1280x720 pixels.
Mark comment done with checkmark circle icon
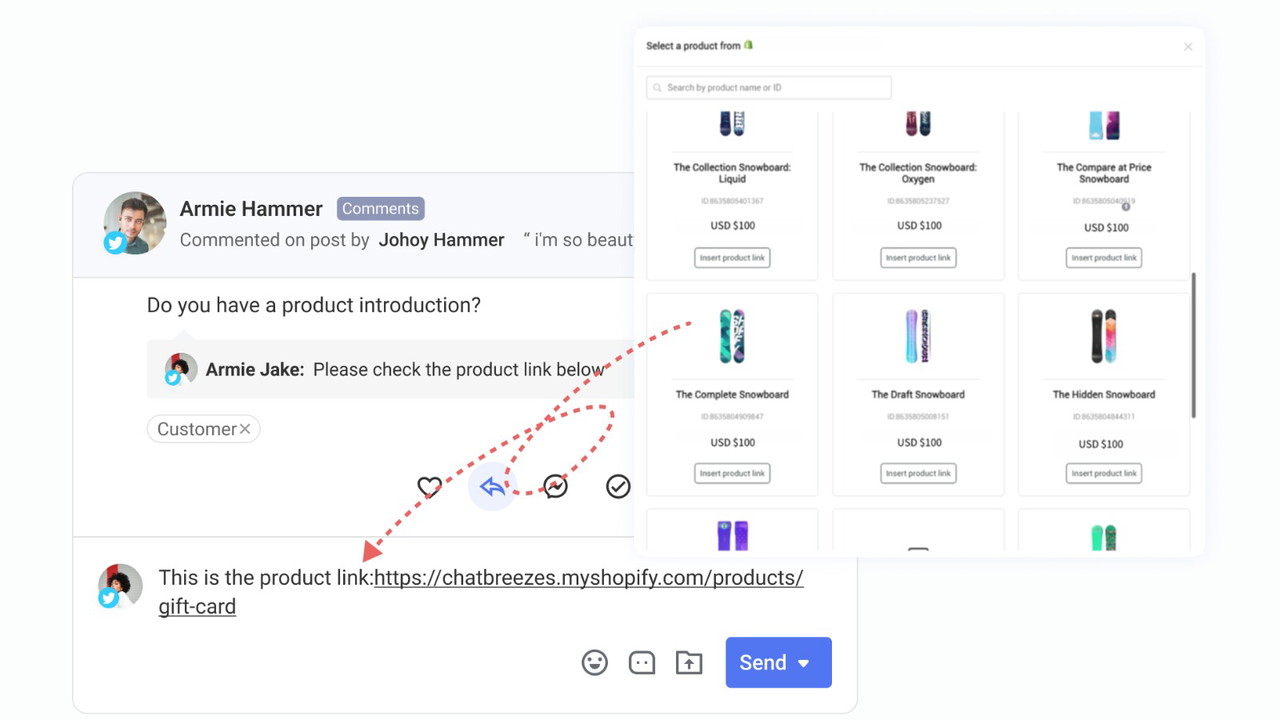tap(618, 487)
